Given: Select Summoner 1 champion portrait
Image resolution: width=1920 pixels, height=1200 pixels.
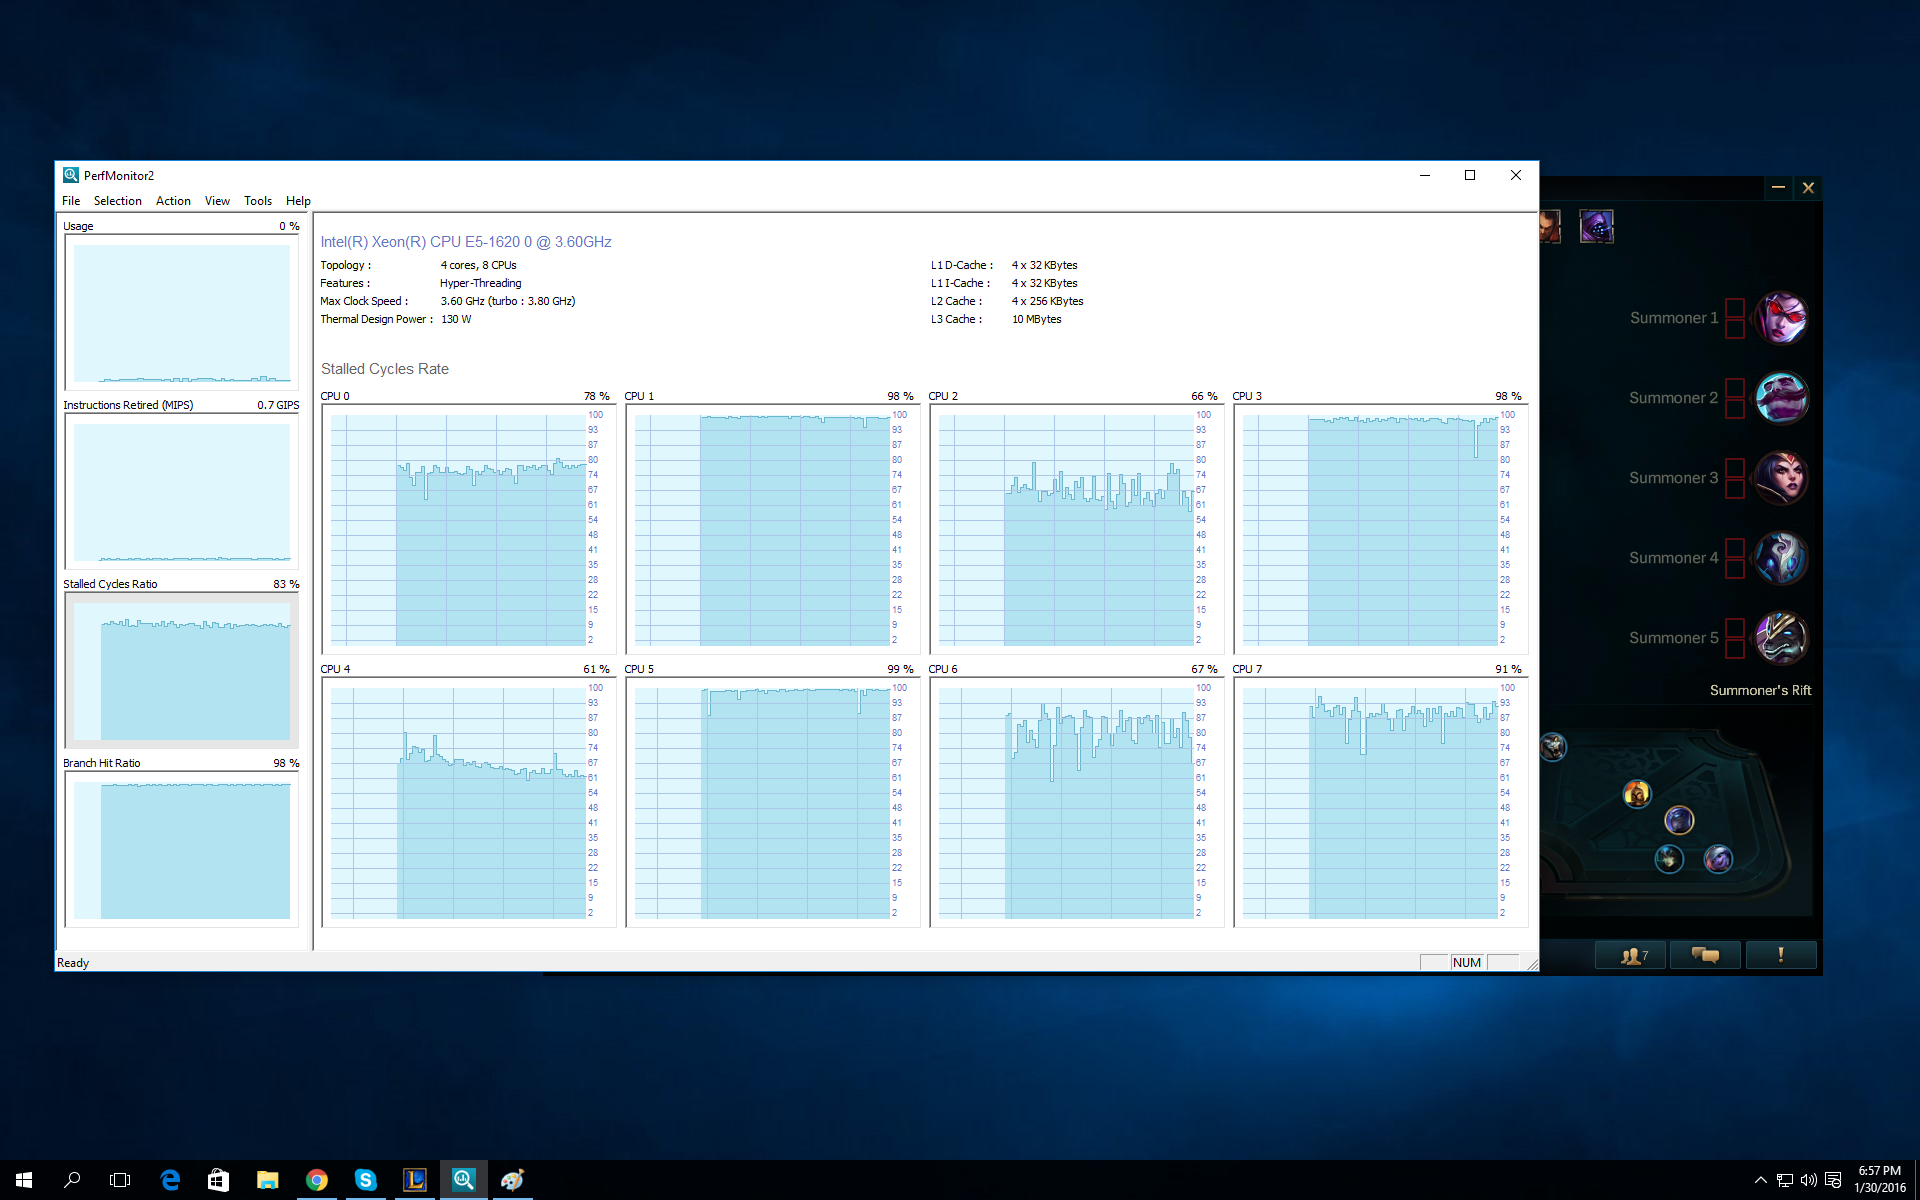Looking at the screenshot, I should pyautogui.click(x=1781, y=318).
